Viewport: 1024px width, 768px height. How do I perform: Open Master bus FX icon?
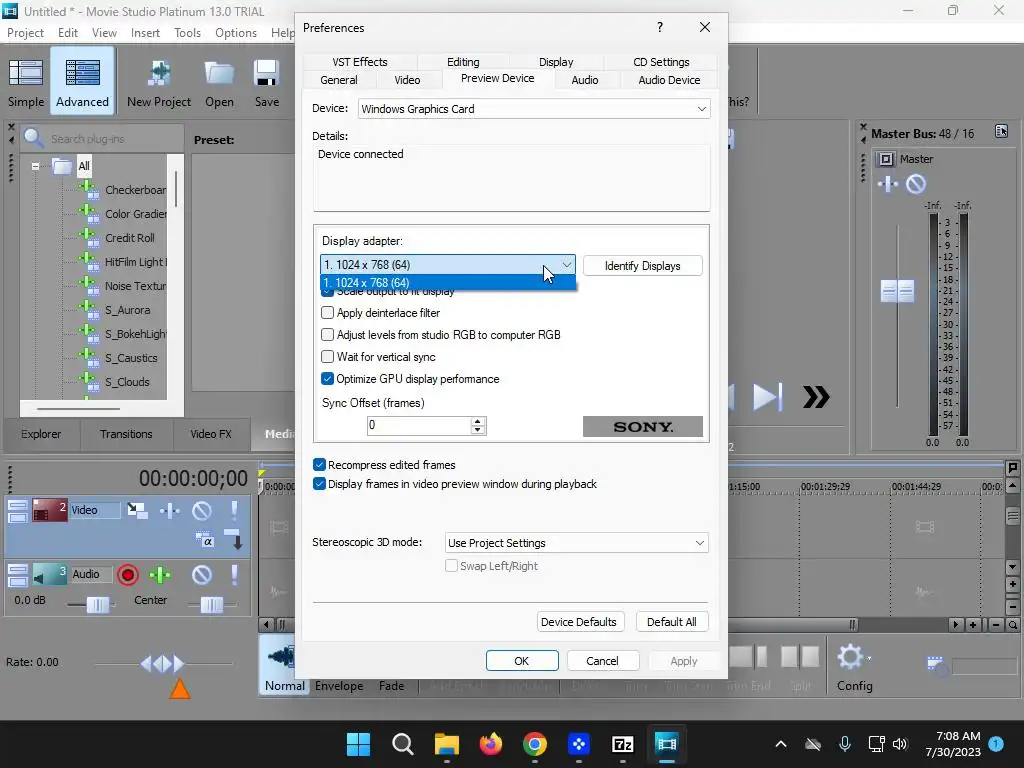point(888,184)
